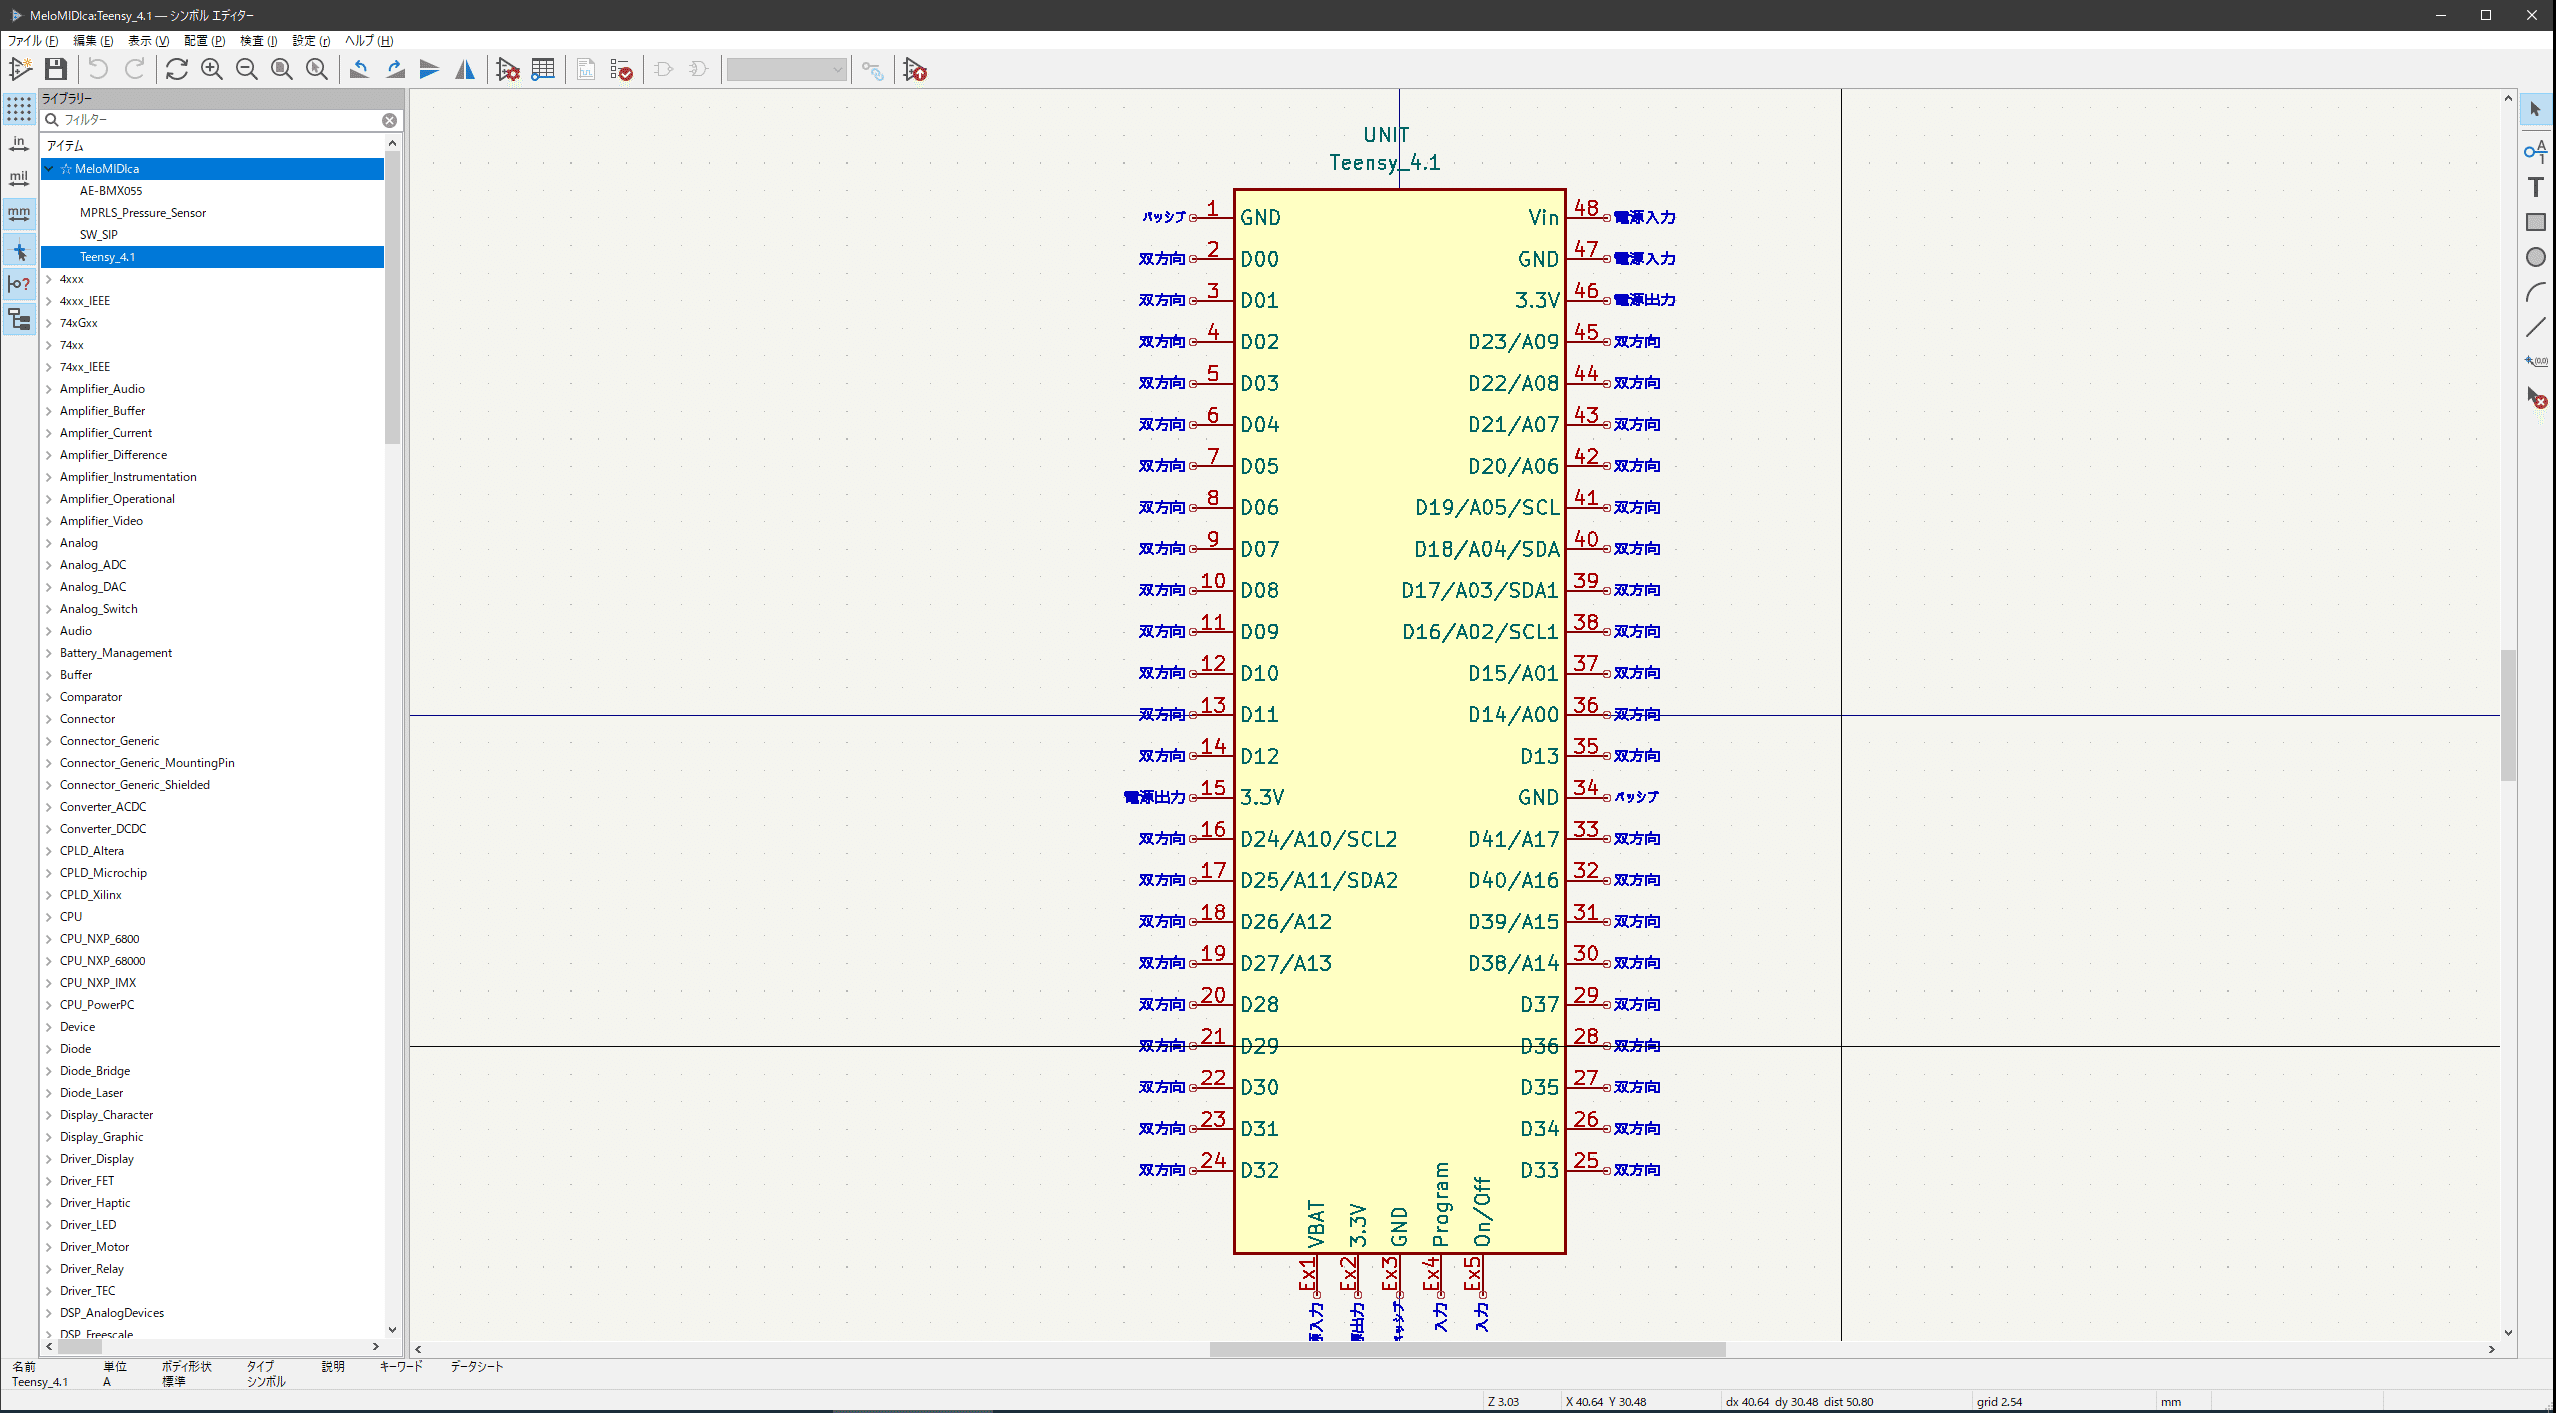2556x1413 pixels.
Task: Click the Zoom to Selection icon
Action: pyautogui.click(x=317, y=69)
